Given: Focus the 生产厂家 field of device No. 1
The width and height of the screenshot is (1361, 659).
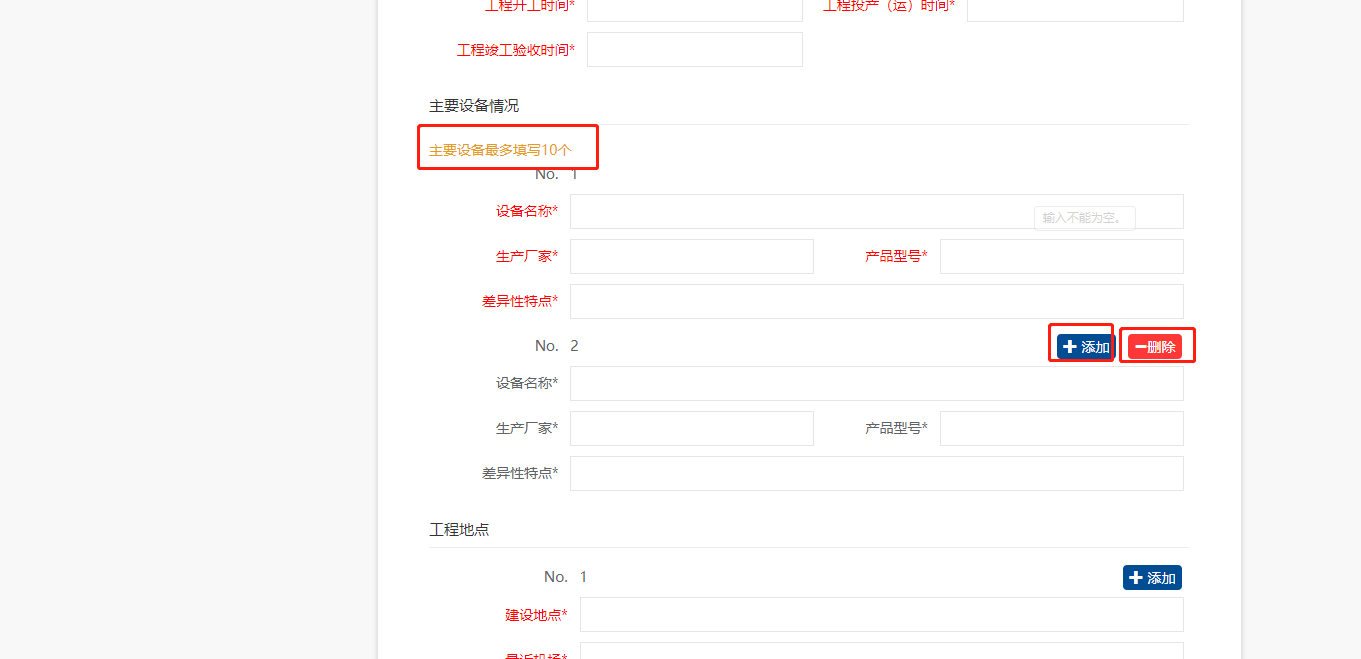Looking at the screenshot, I should click(x=691, y=256).
